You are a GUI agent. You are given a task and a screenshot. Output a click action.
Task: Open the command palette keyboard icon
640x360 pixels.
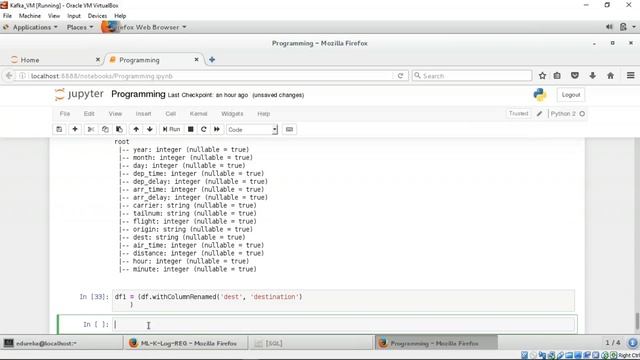tap(289, 129)
